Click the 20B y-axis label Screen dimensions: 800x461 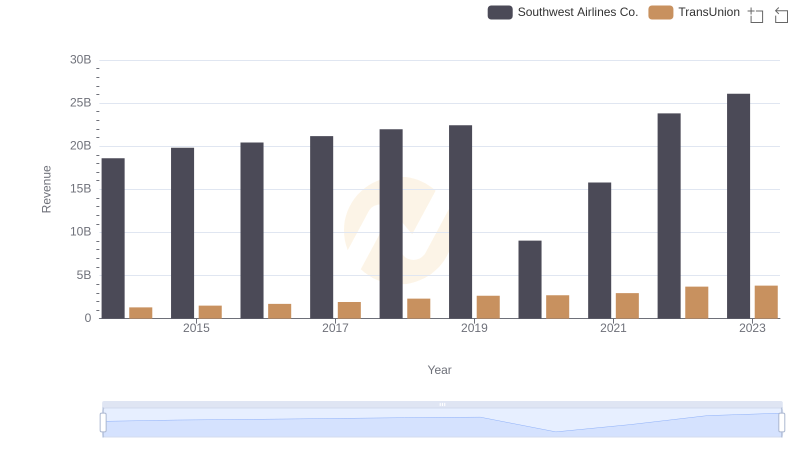(81, 146)
